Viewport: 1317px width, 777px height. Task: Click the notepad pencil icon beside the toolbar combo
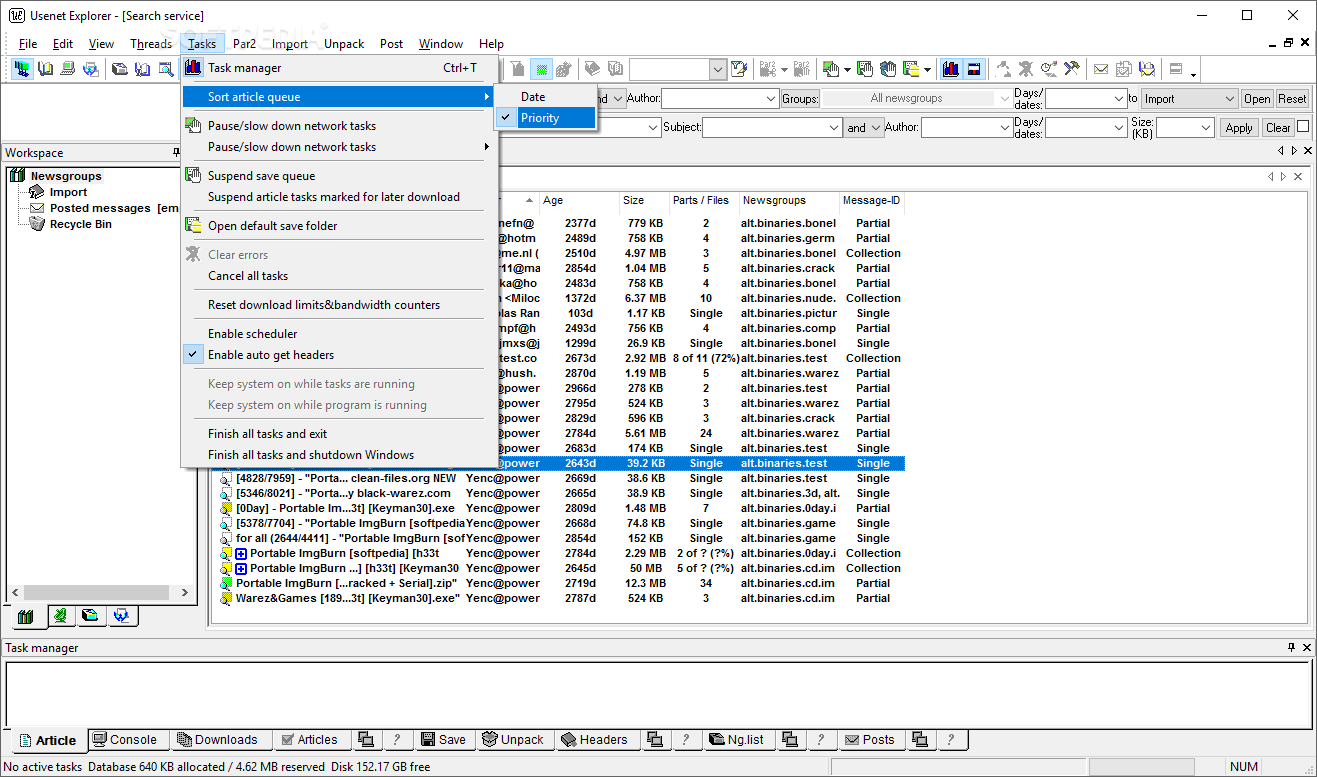click(739, 69)
